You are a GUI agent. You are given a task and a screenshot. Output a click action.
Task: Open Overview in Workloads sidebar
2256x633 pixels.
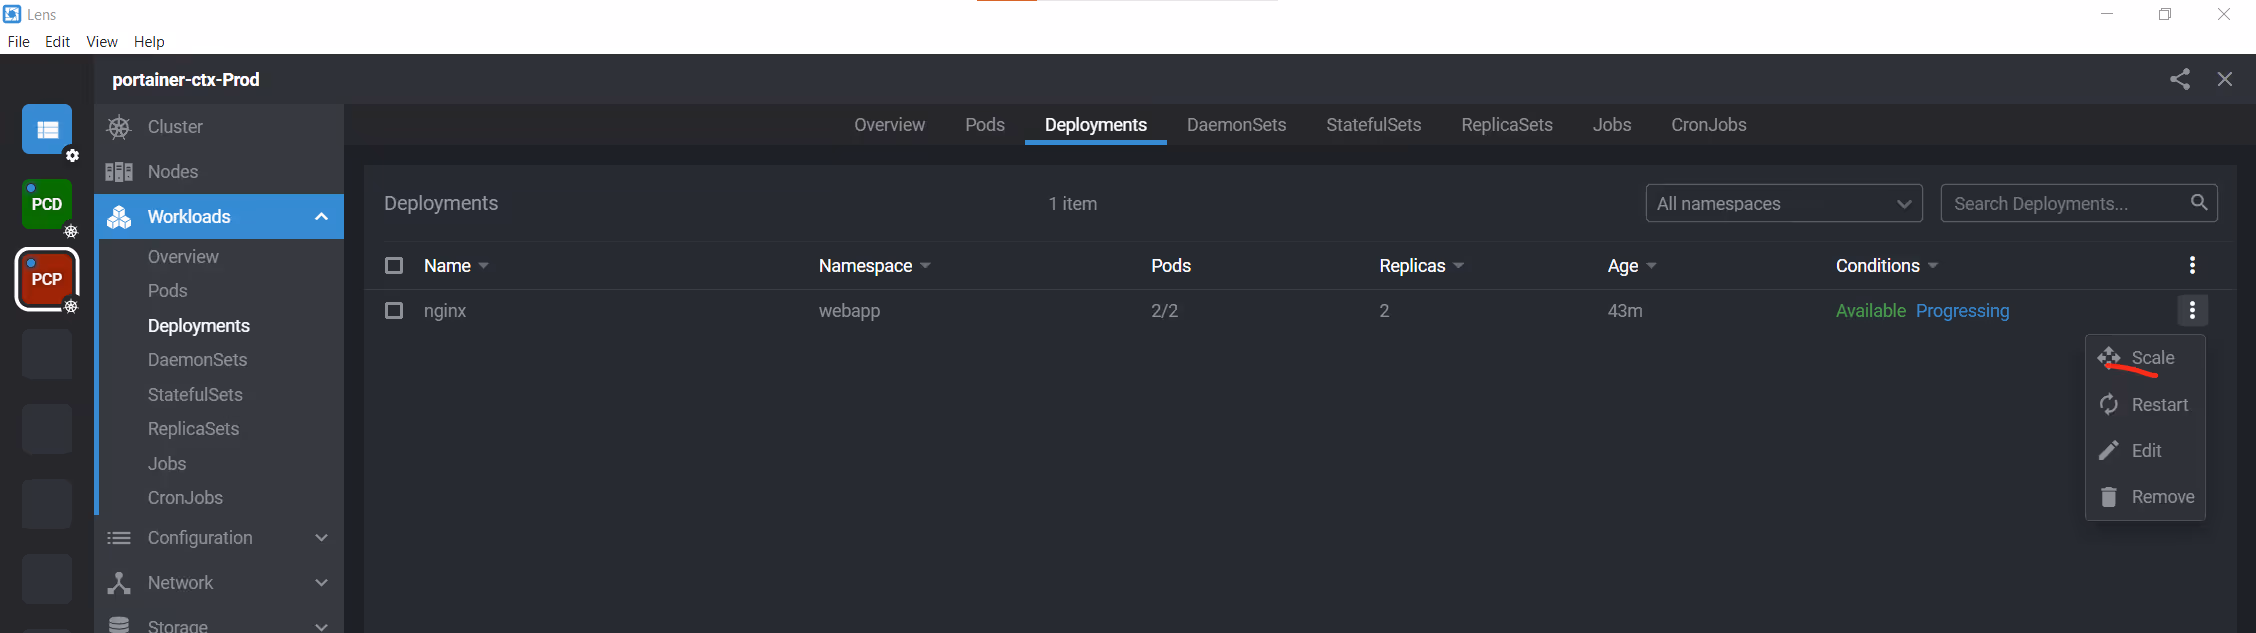(x=183, y=257)
